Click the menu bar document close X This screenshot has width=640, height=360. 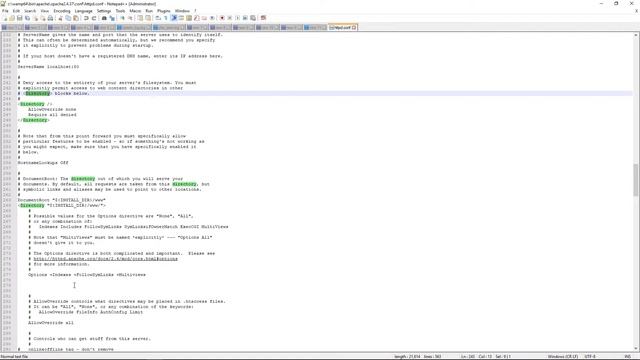[636, 11]
